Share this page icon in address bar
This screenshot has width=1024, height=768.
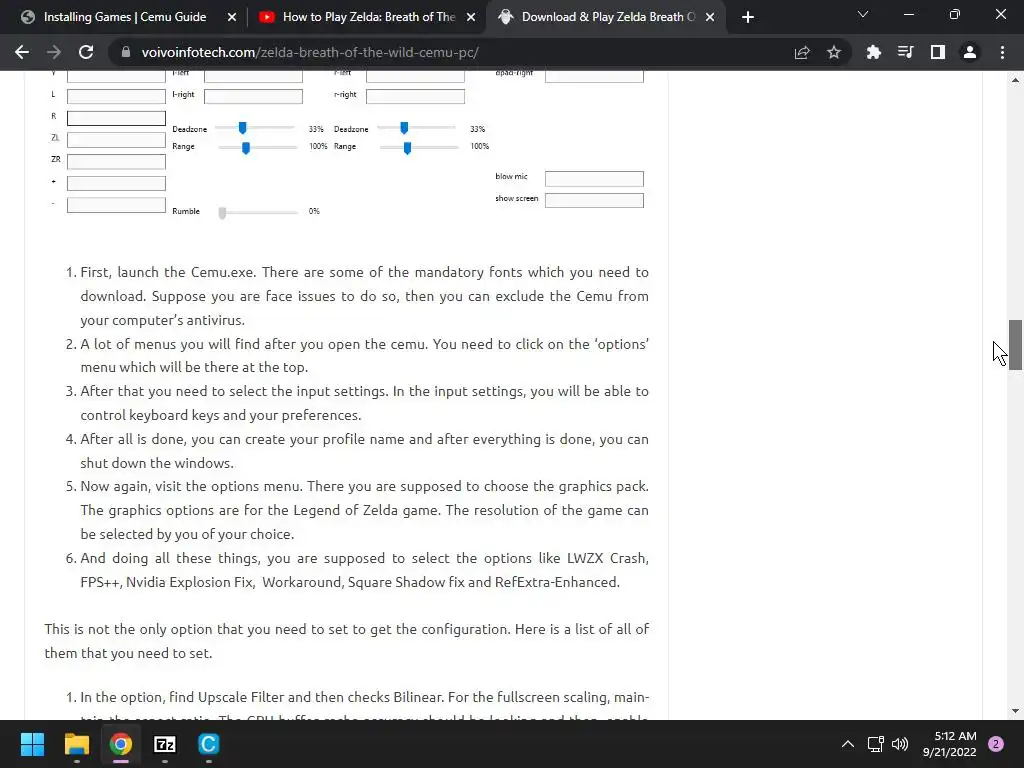[x=802, y=52]
